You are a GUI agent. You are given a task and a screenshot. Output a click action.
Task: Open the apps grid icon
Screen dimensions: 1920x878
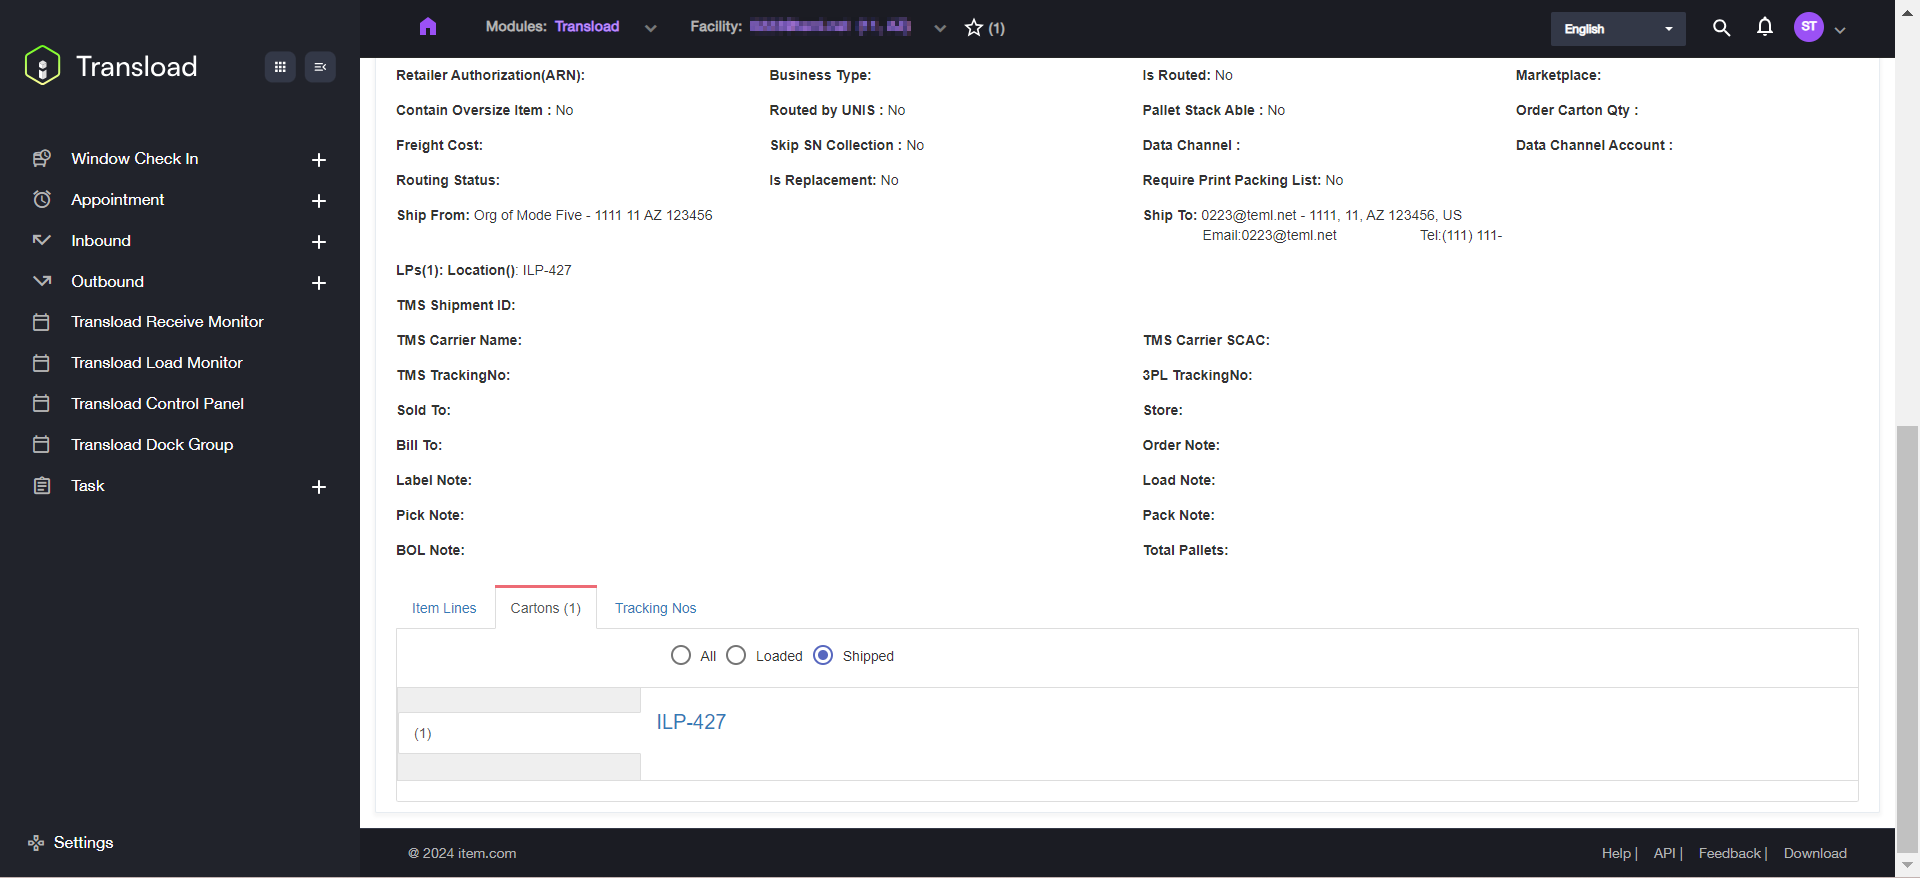click(280, 67)
